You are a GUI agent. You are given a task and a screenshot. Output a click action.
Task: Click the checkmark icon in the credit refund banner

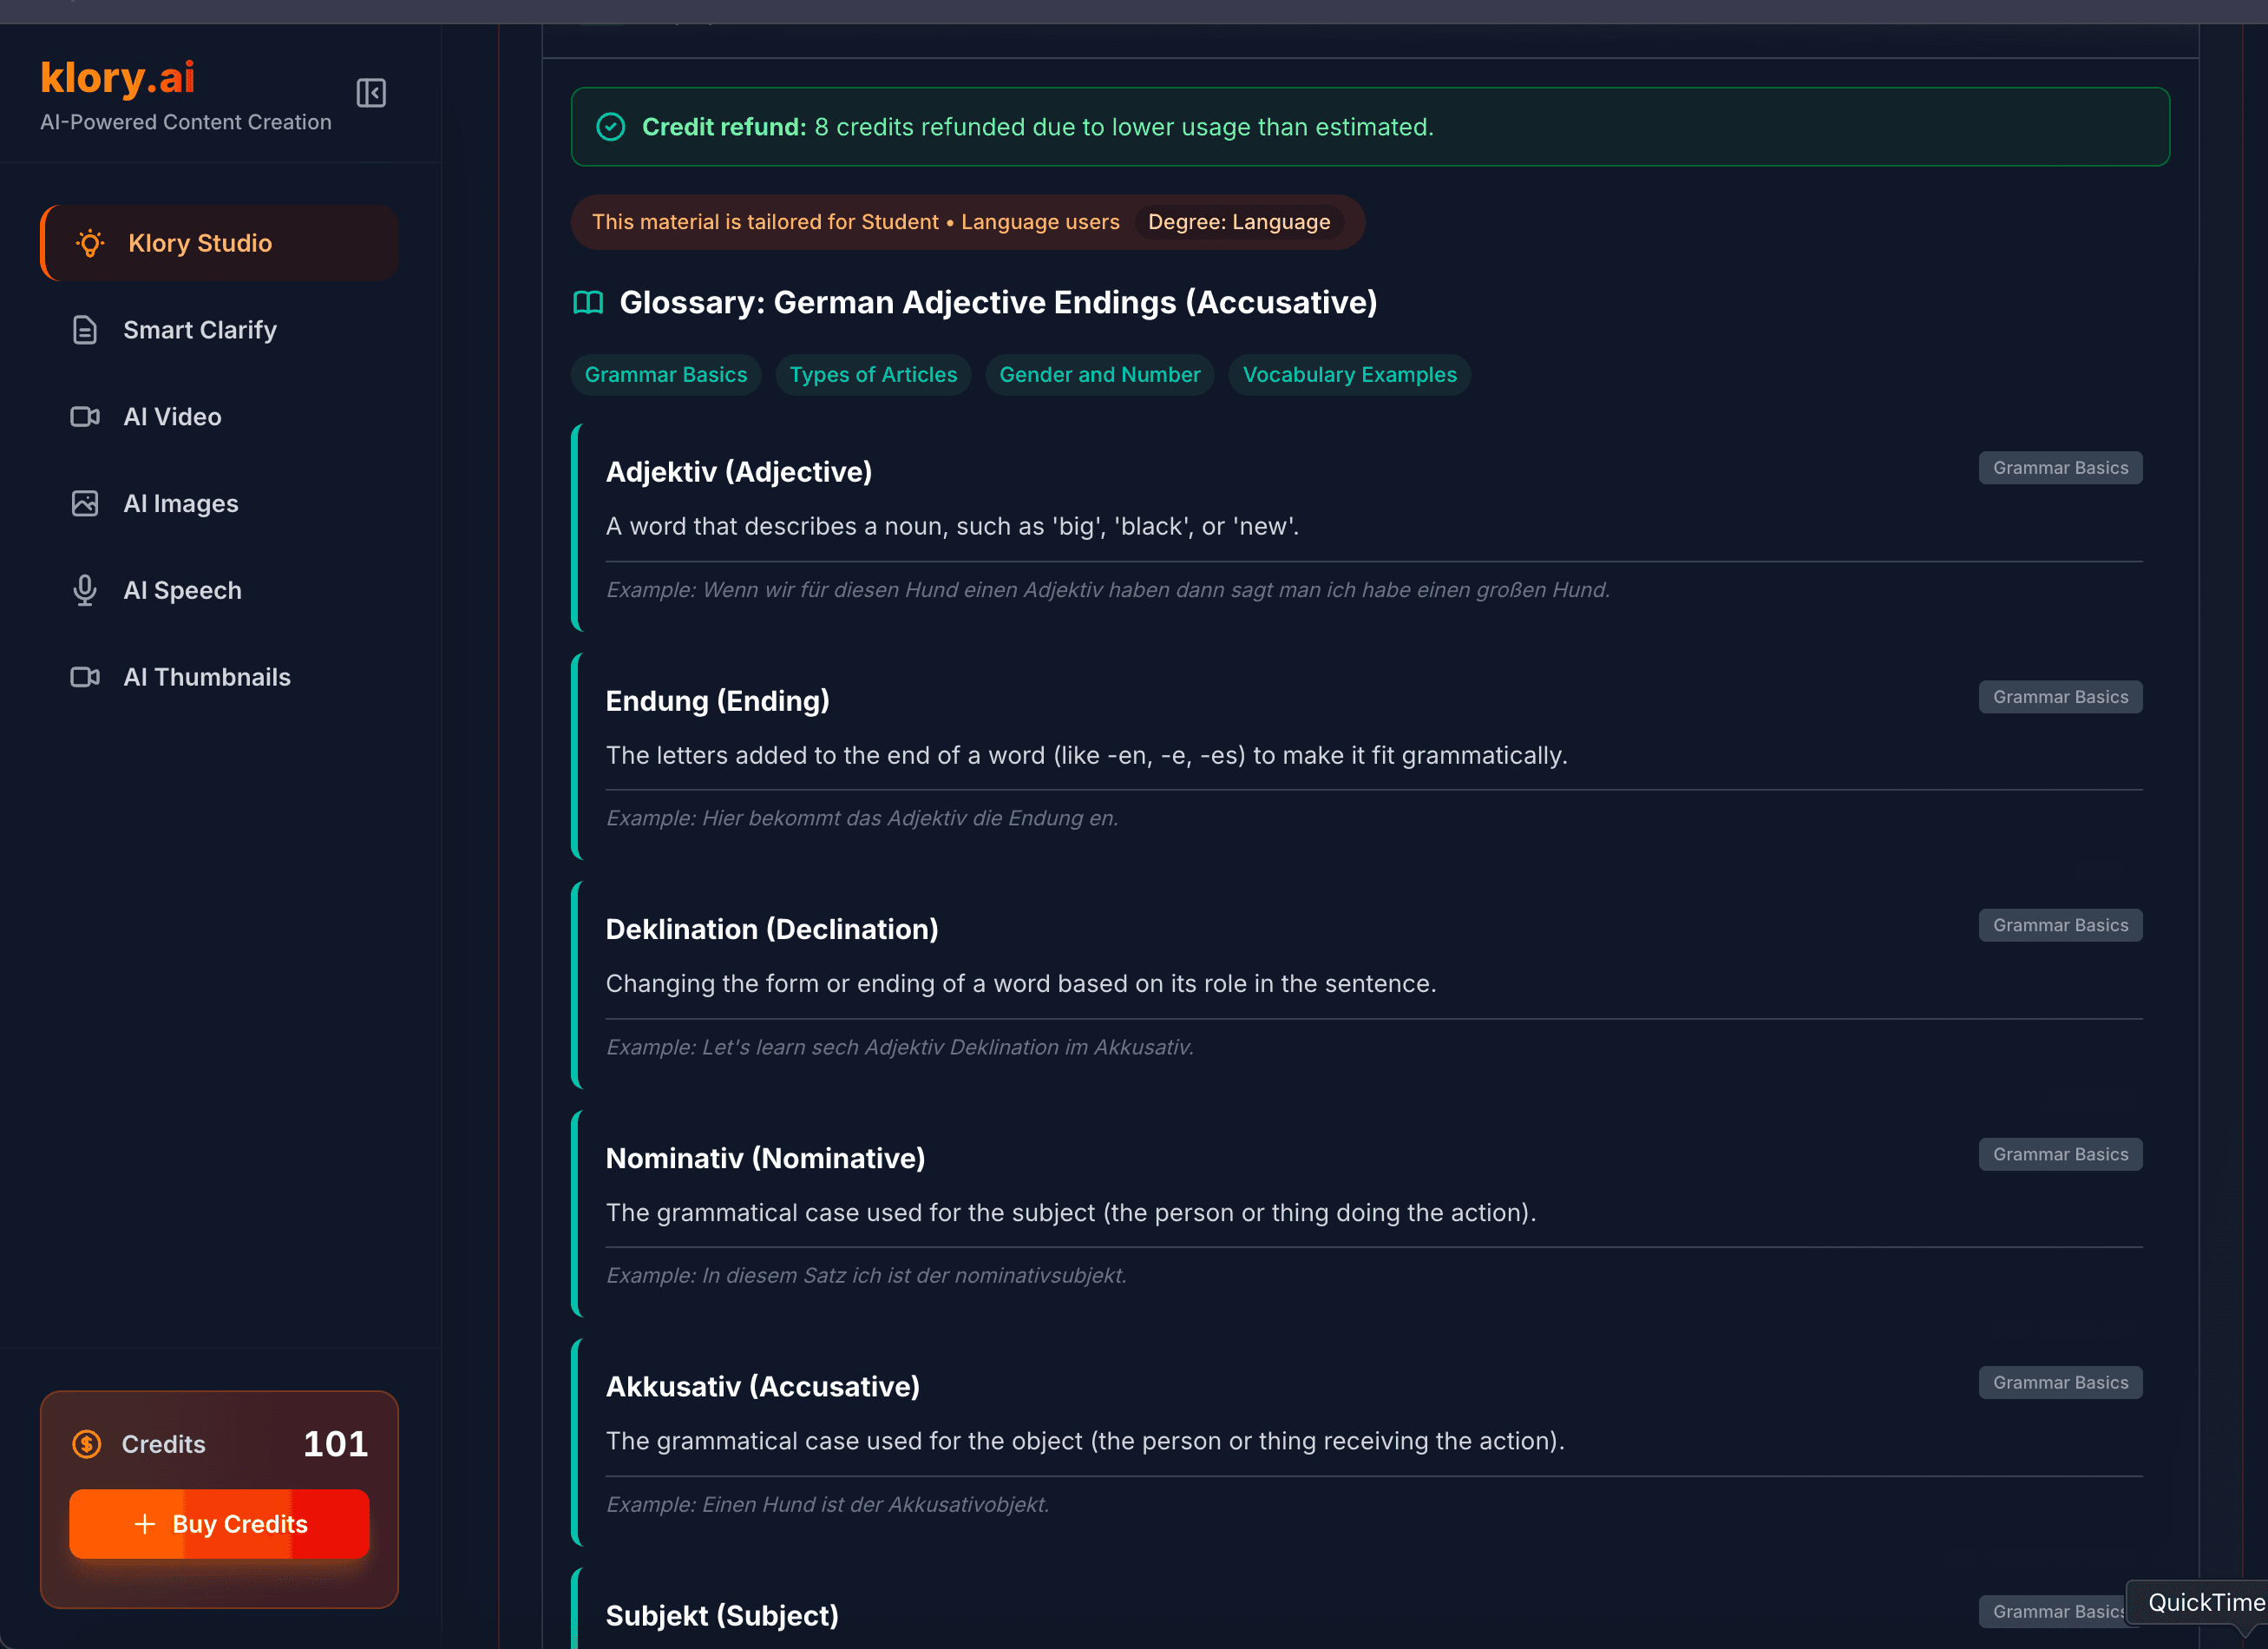612,127
